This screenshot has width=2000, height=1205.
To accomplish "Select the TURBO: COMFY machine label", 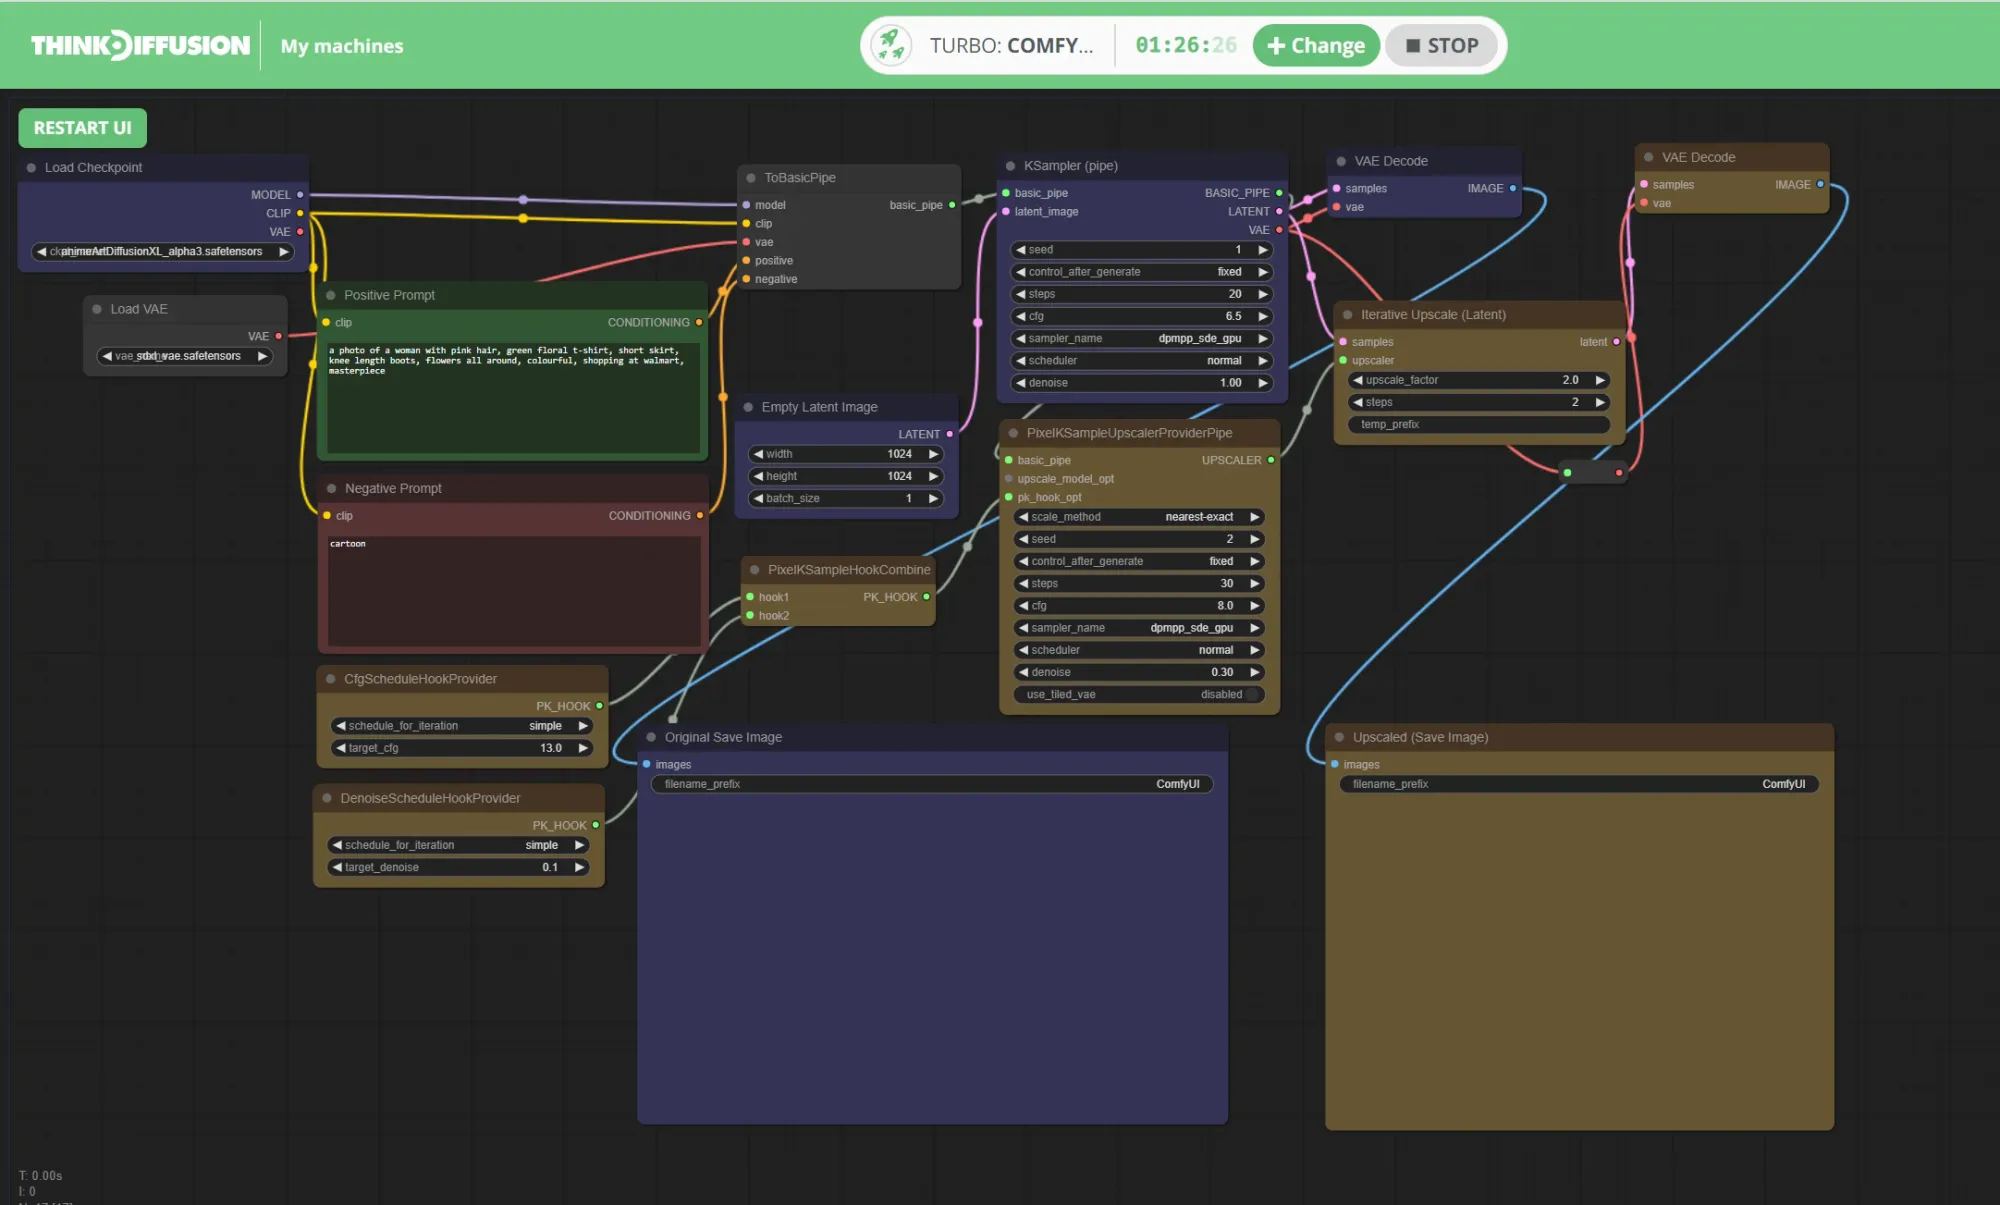I will click(1010, 44).
